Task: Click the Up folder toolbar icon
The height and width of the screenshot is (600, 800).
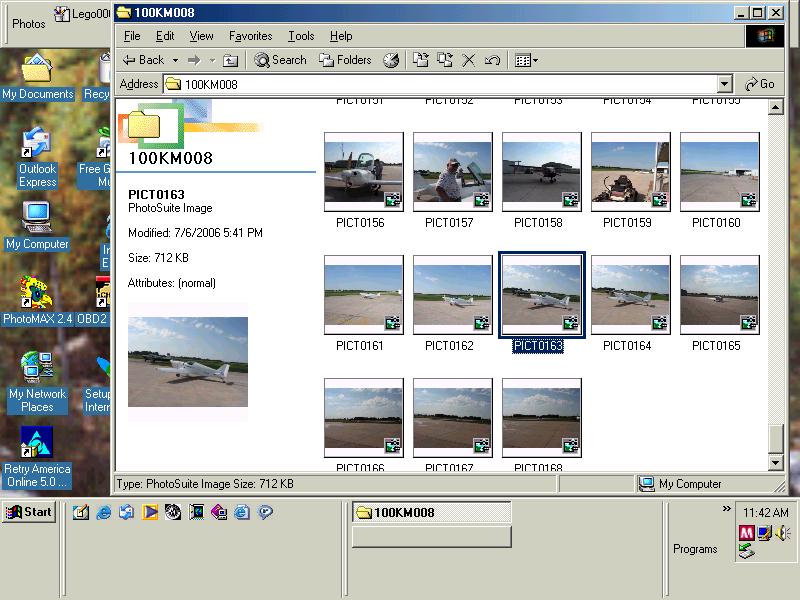Action: pos(230,60)
